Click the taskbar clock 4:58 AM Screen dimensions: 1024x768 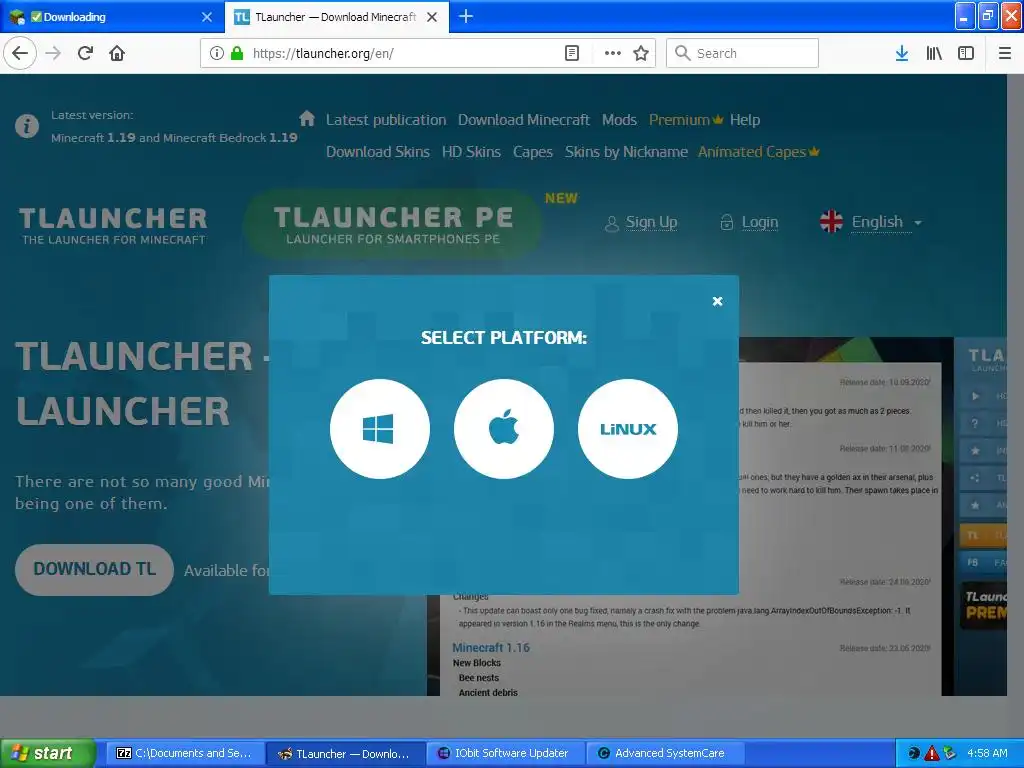pos(987,753)
